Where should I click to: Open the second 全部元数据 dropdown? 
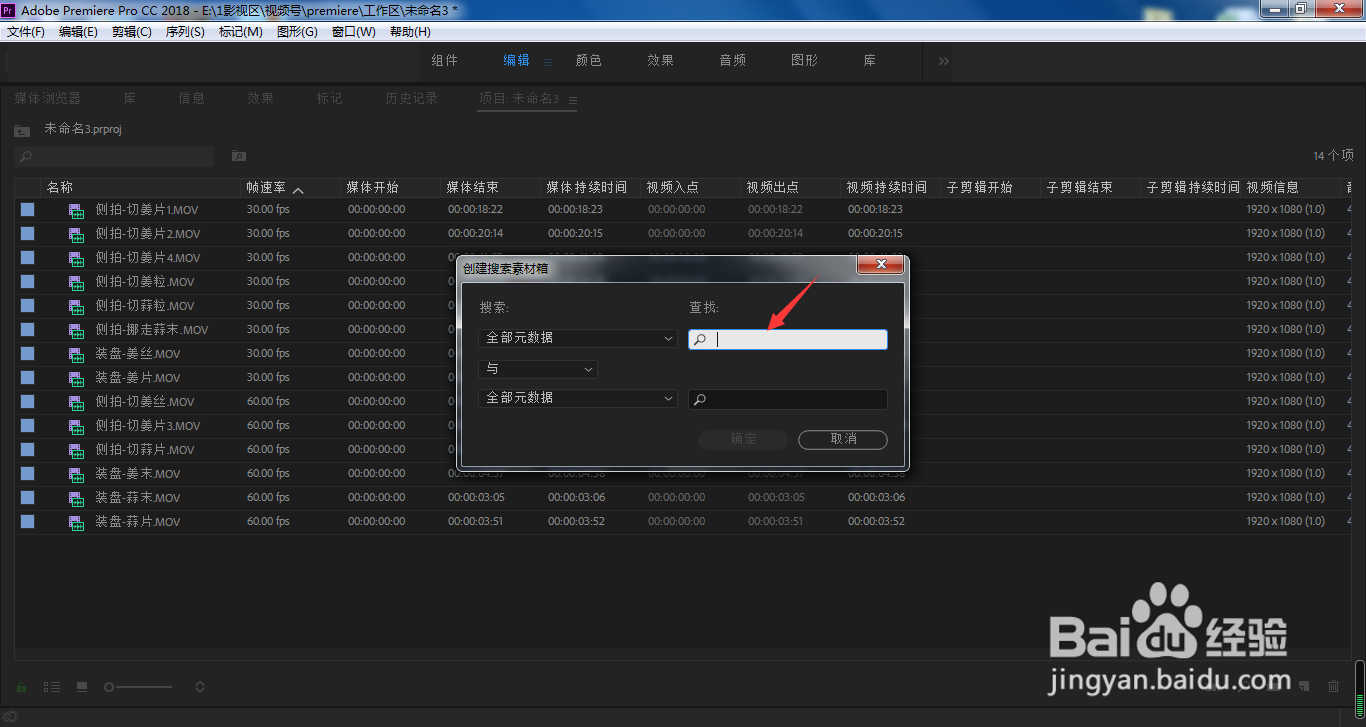click(x=578, y=399)
